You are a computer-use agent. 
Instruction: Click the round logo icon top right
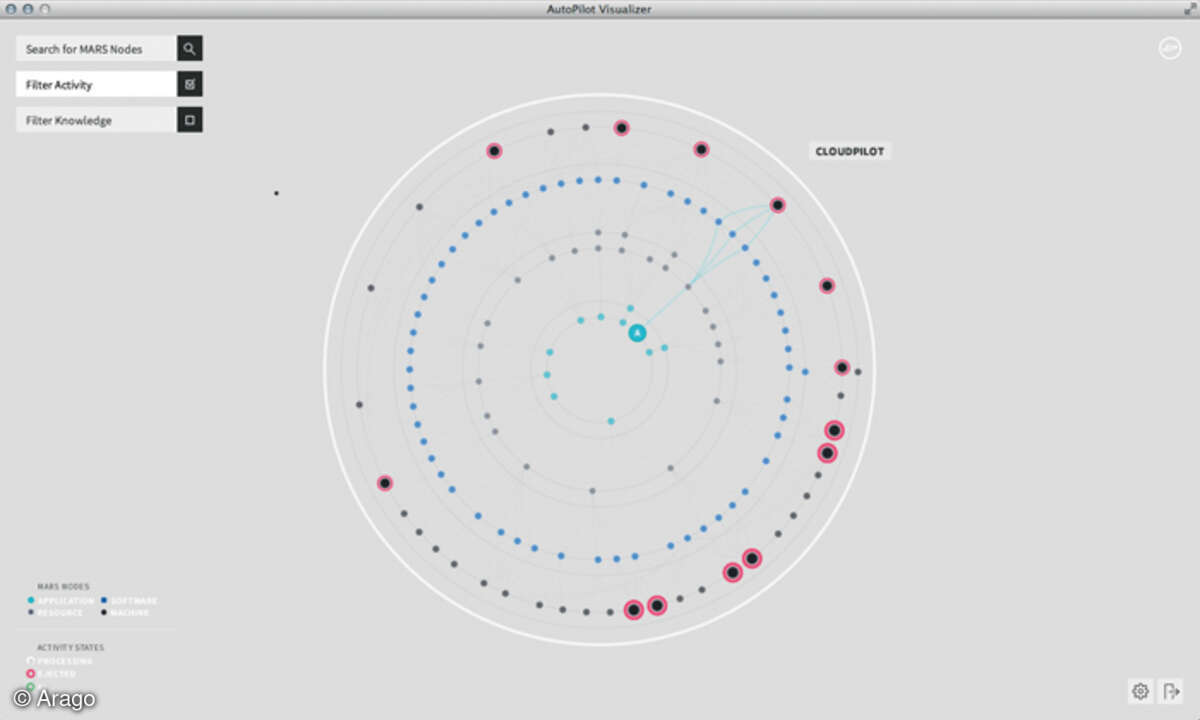pyautogui.click(x=1169, y=48)
